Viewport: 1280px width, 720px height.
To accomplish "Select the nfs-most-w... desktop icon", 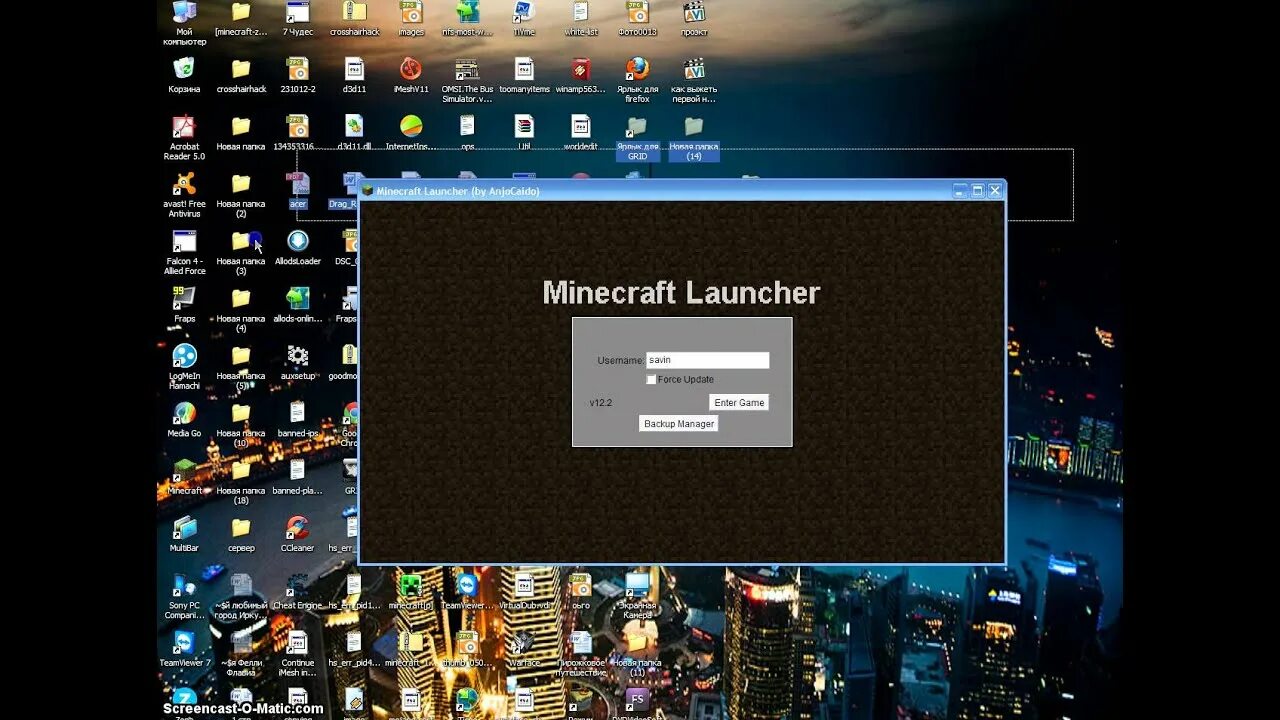I will tap(467, 13).
